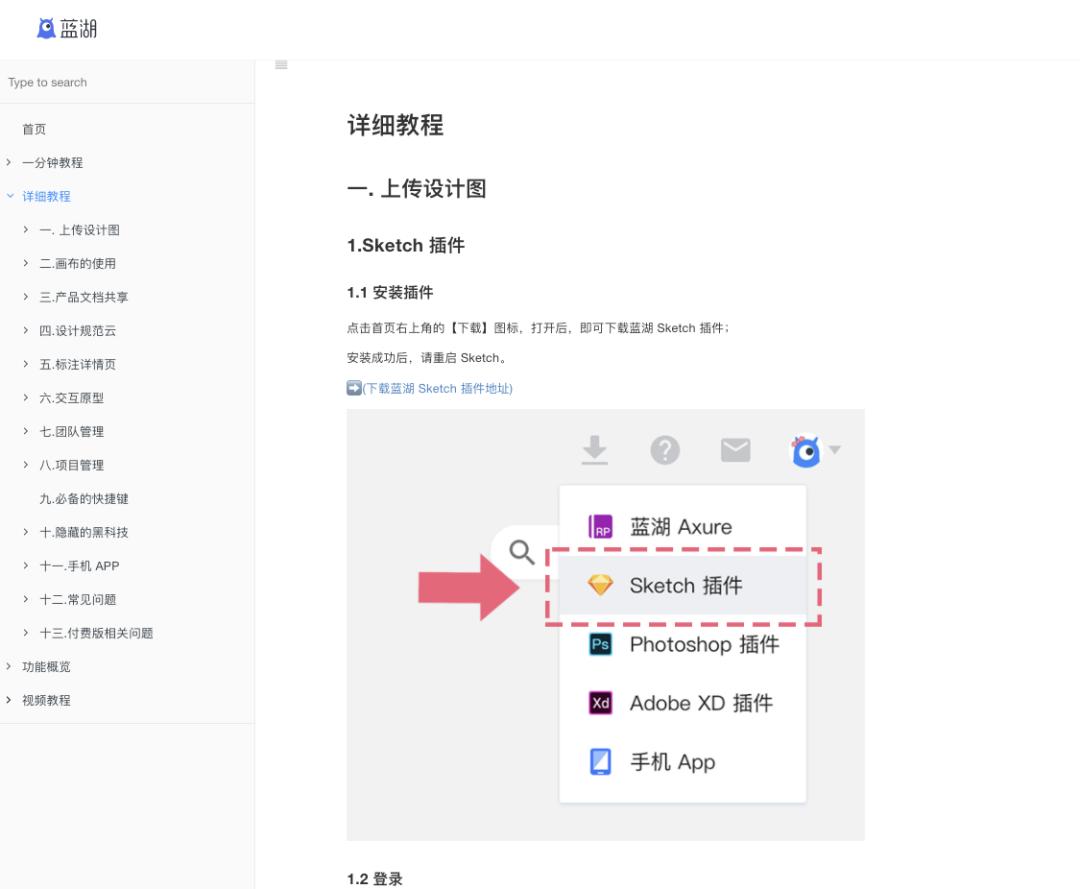Image resolution: width=1080 pixels, height=889 pixels.
Task: Click the 安装成功后，请重启 Sketch paragraph
Action: [427, 358]
